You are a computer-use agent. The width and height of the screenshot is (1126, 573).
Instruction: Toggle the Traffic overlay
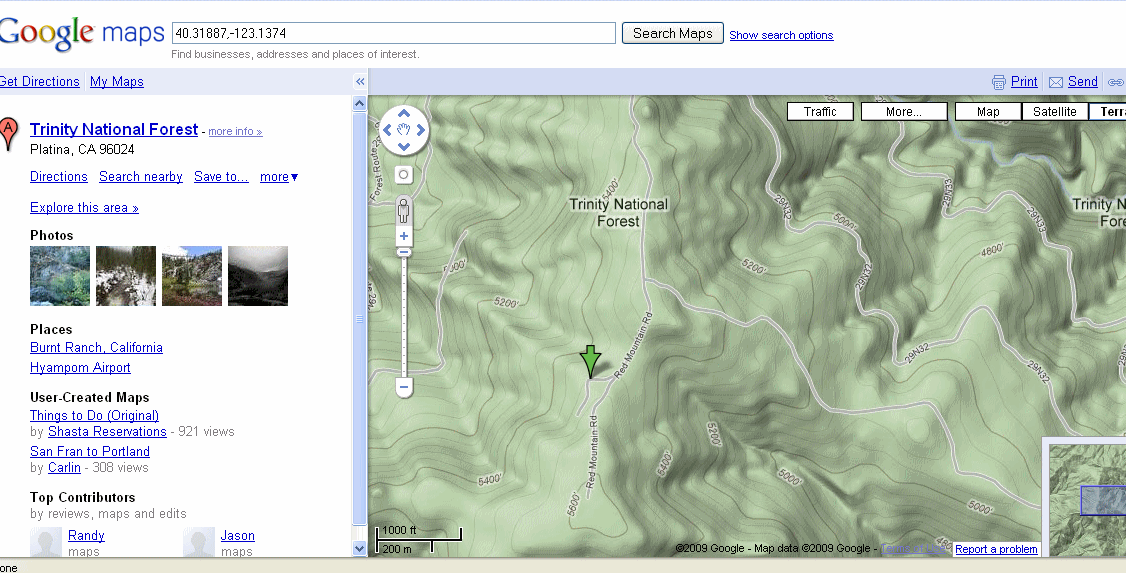(x=820, y=112)
